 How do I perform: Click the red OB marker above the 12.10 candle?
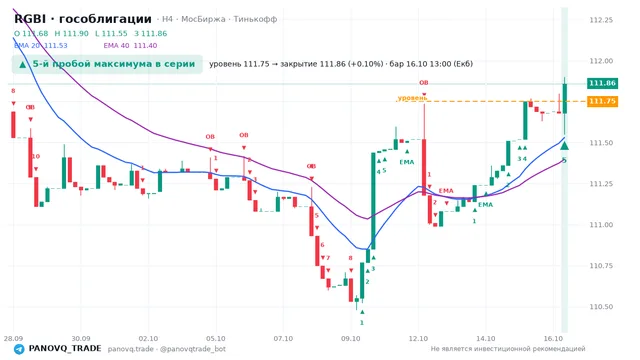(424, 83)
